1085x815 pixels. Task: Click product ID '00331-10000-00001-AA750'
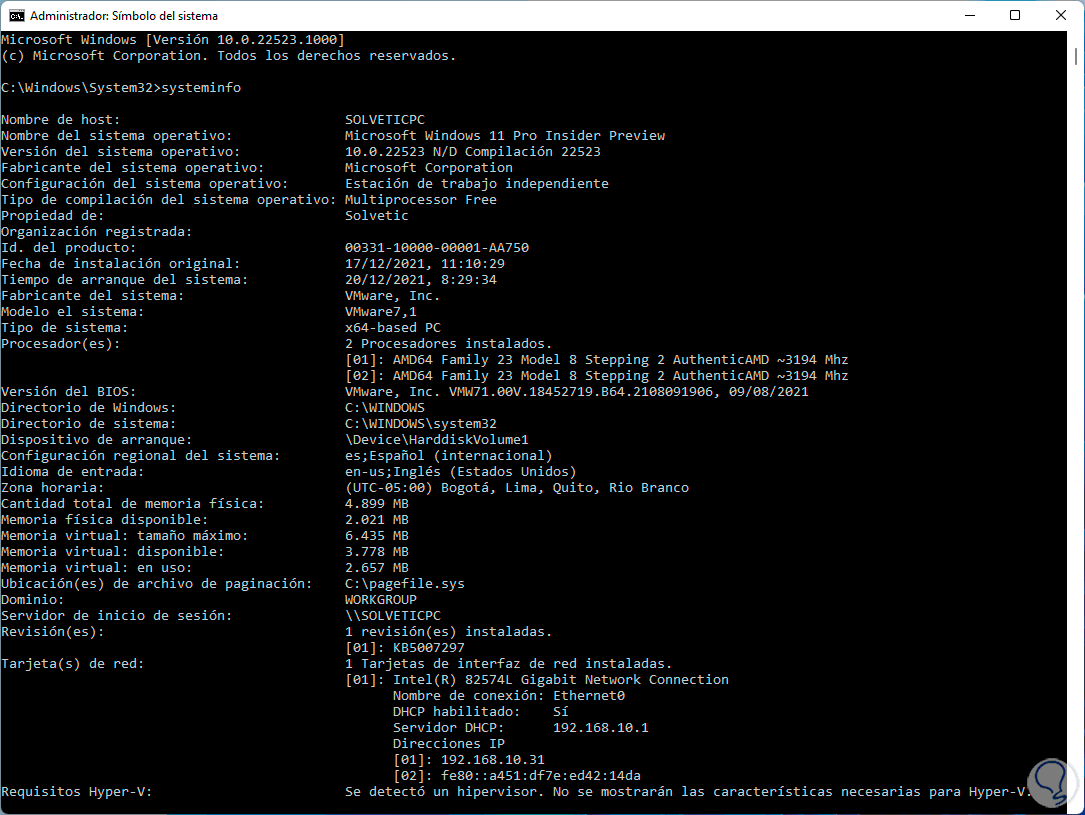437,248
